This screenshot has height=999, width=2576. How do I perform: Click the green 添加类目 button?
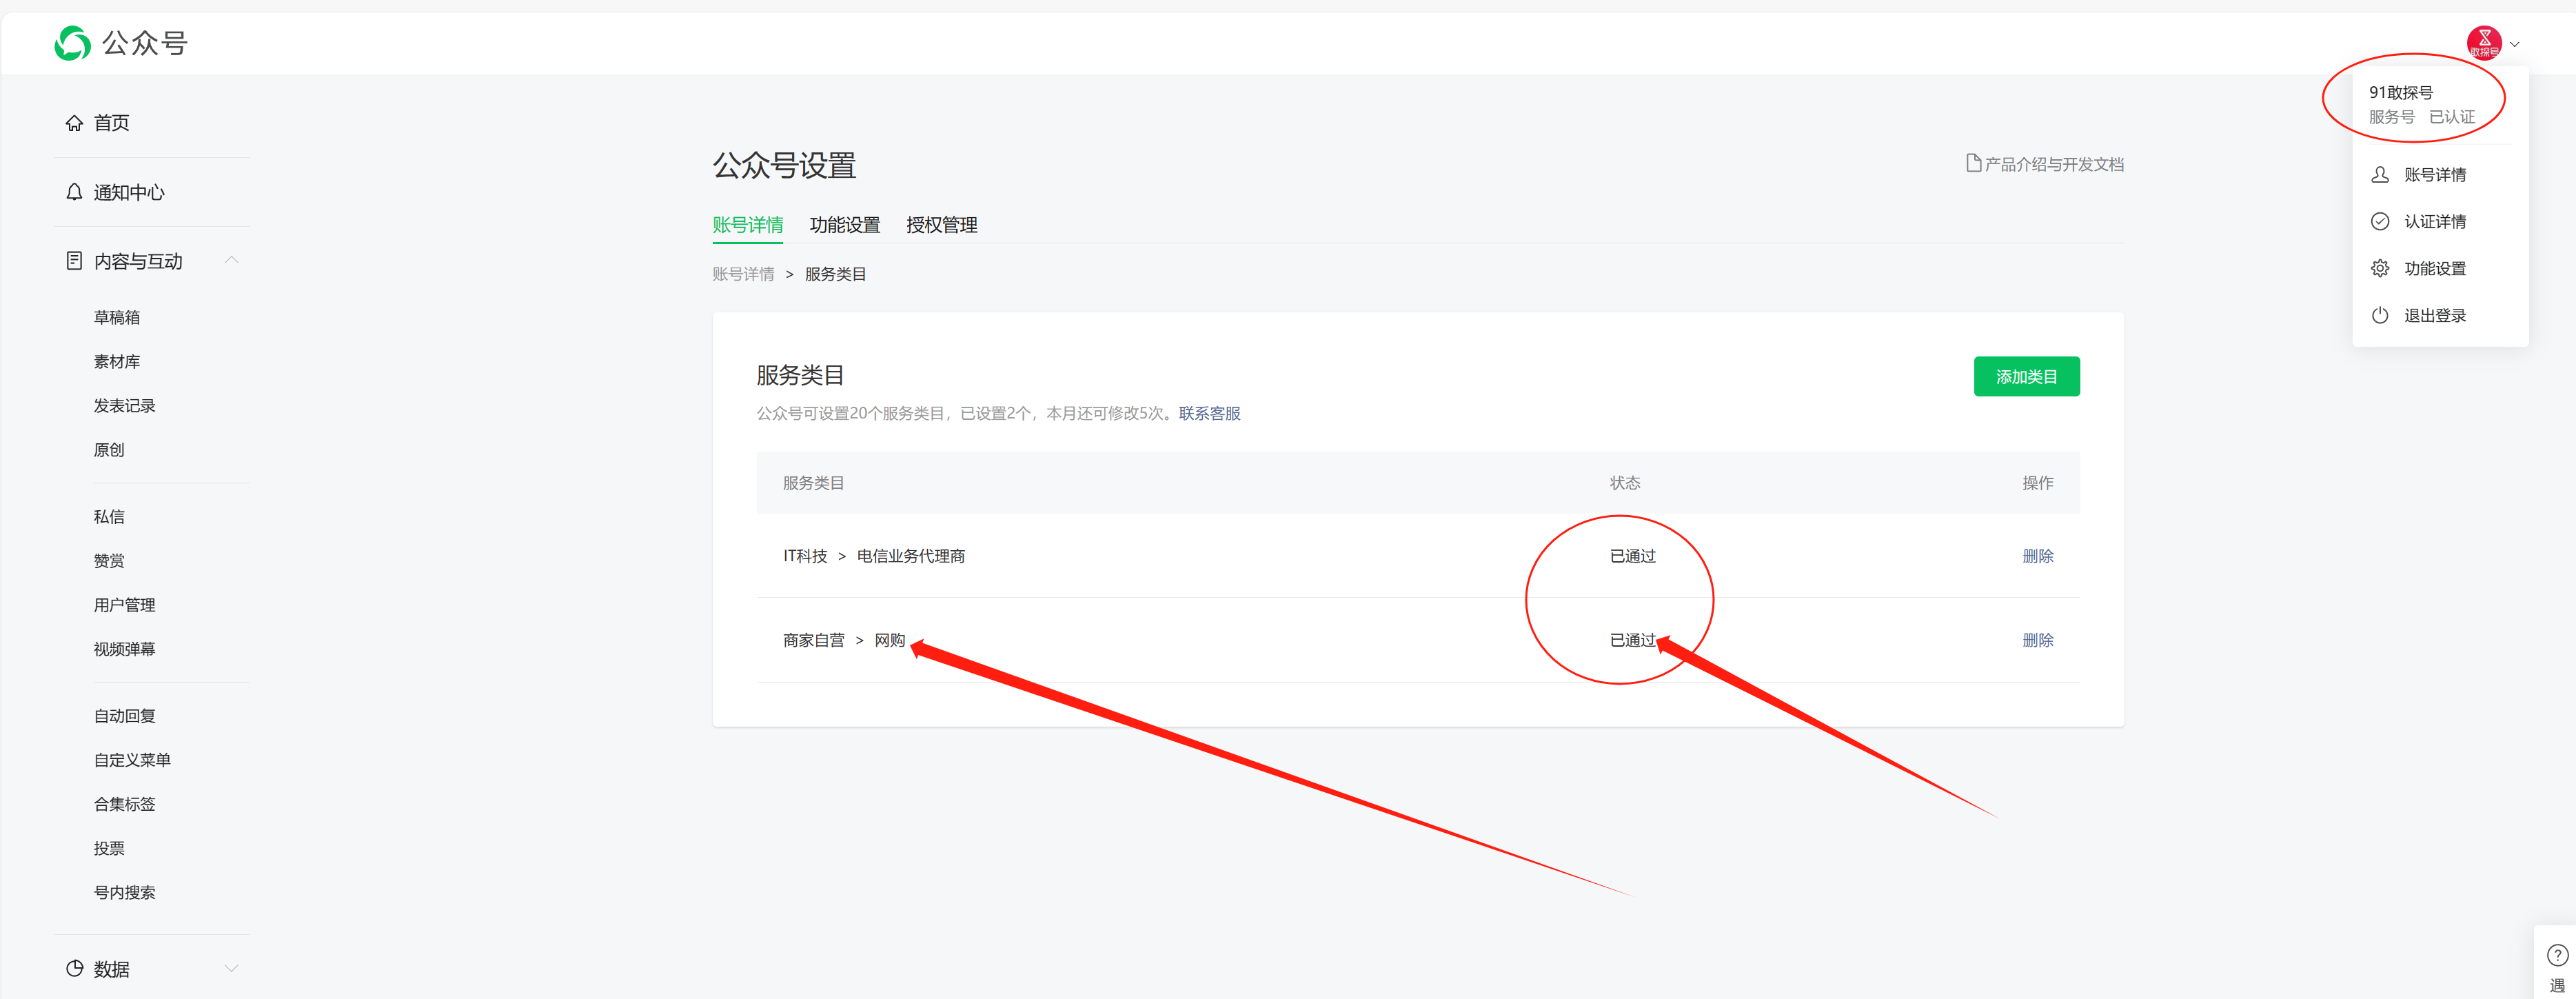click(2026, 377)
